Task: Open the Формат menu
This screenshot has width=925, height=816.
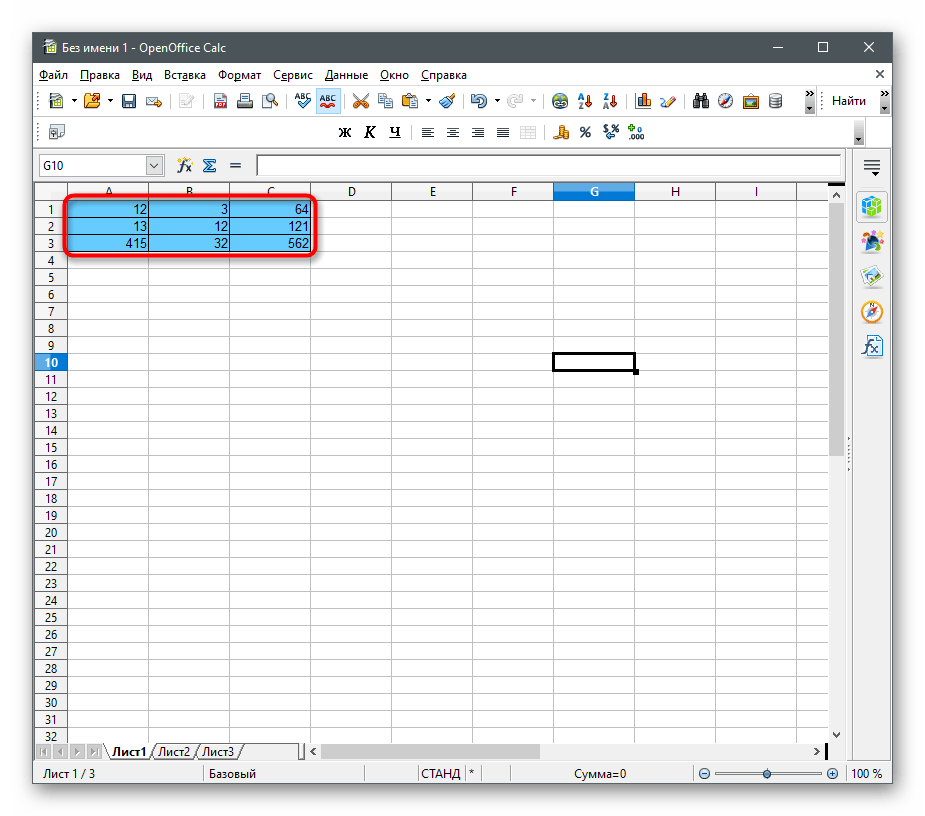Action: 239,75
